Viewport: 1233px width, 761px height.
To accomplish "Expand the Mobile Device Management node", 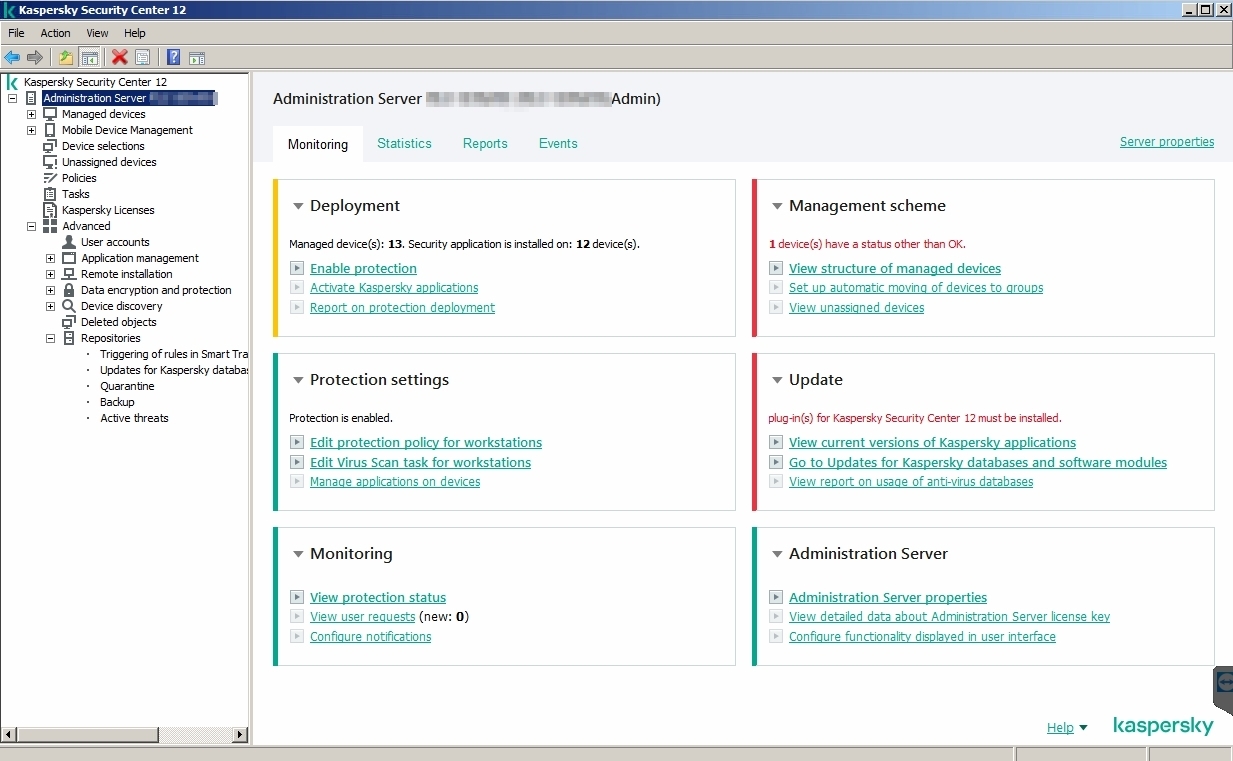I will point(31,130).
